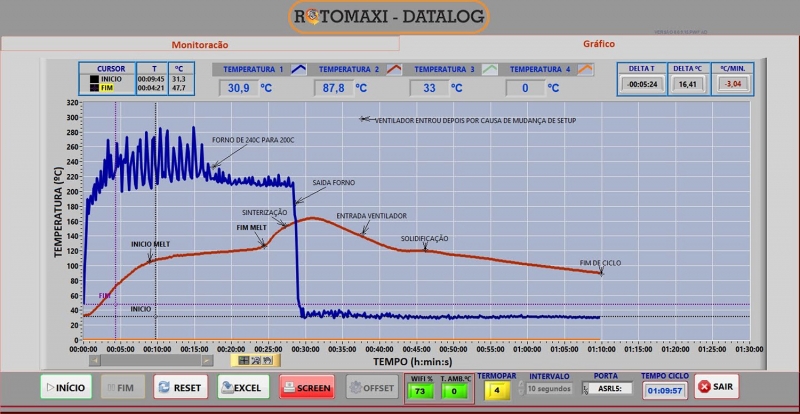Click the Temperatura 2 reading 87,8
800x414 pixels.
[334, 88]
